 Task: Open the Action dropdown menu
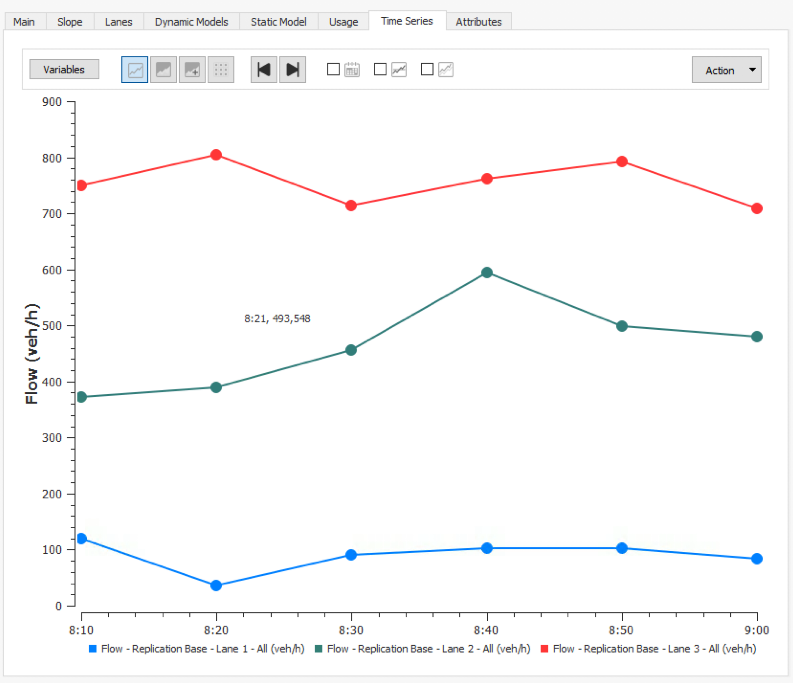726,70
